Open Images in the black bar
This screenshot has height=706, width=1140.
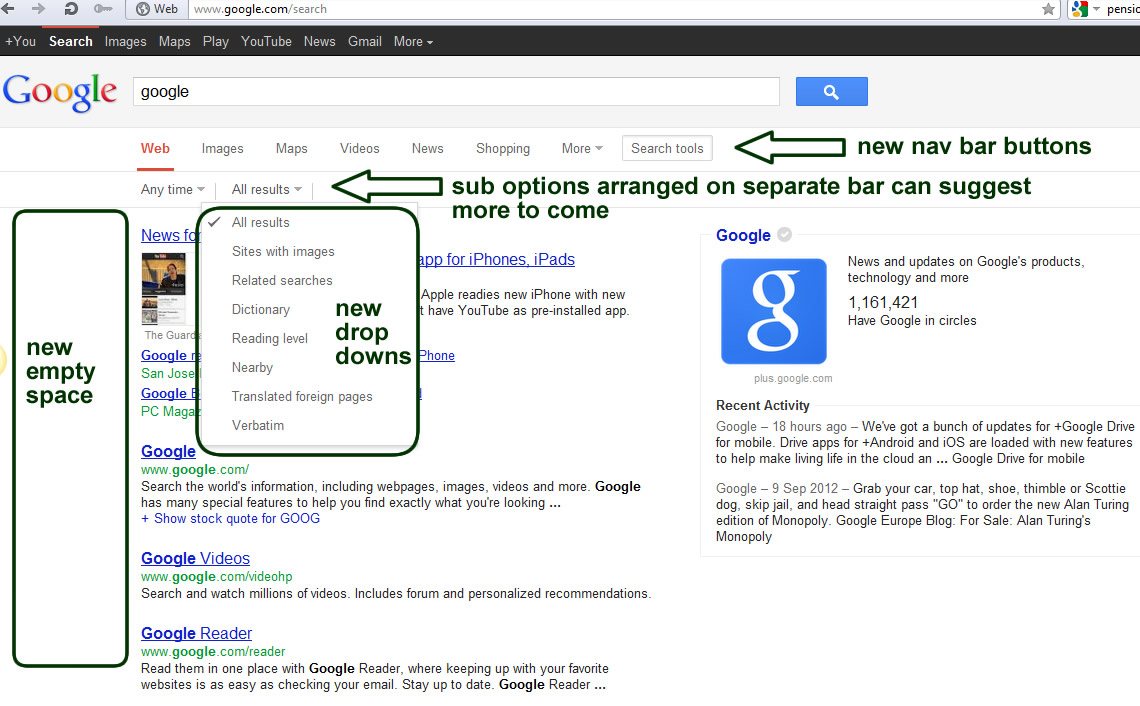click(125, 41)
